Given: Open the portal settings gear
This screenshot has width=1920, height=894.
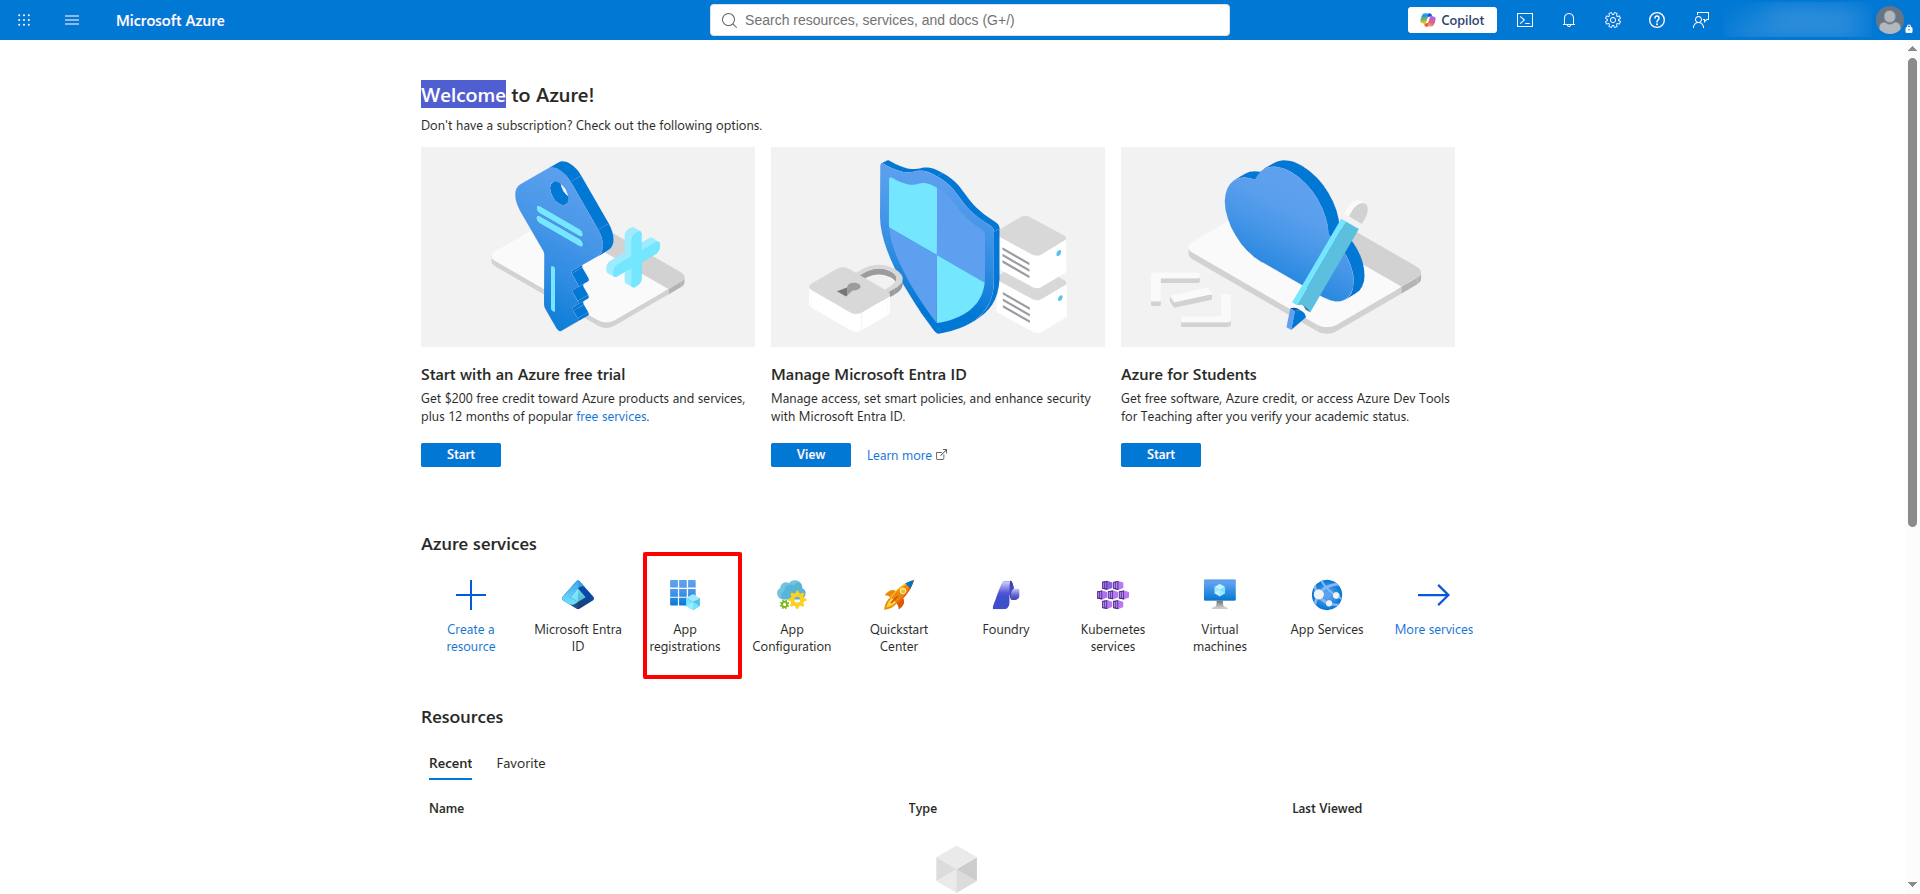Looking at the screenshot, I should click(1613, 20).
